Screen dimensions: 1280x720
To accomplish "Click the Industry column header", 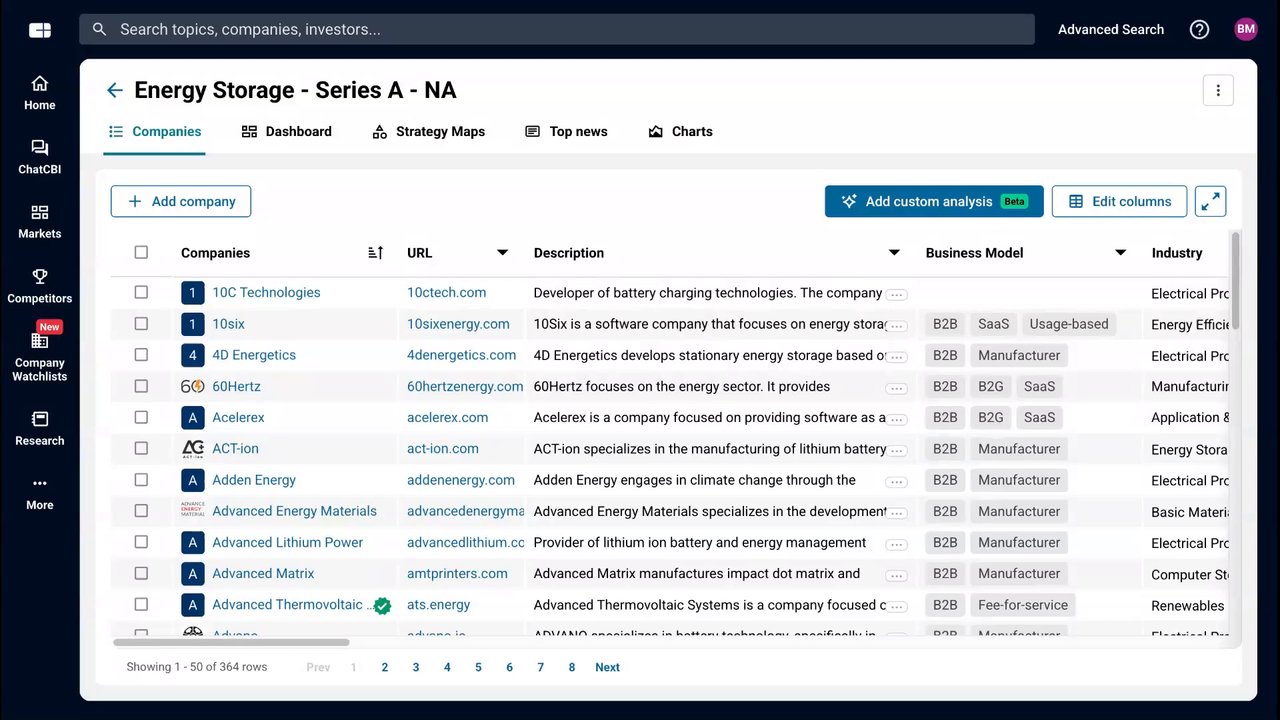I will point(1177,253).
